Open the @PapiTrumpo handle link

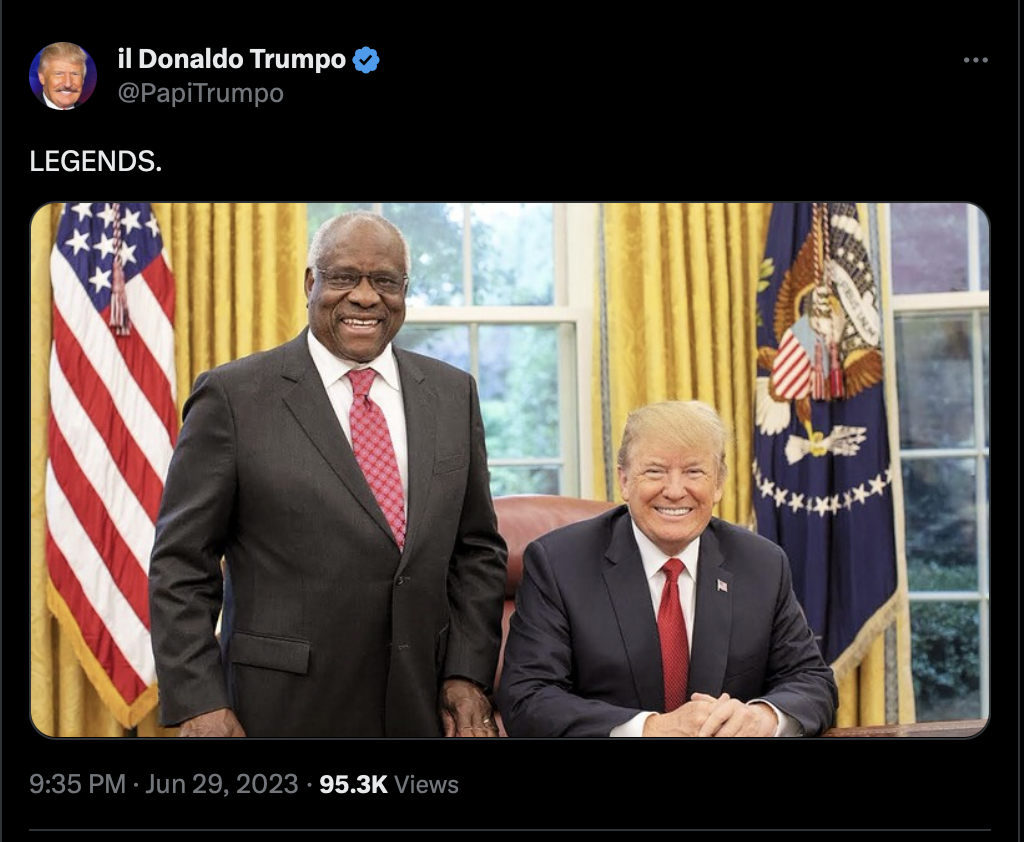pos(200,93)
